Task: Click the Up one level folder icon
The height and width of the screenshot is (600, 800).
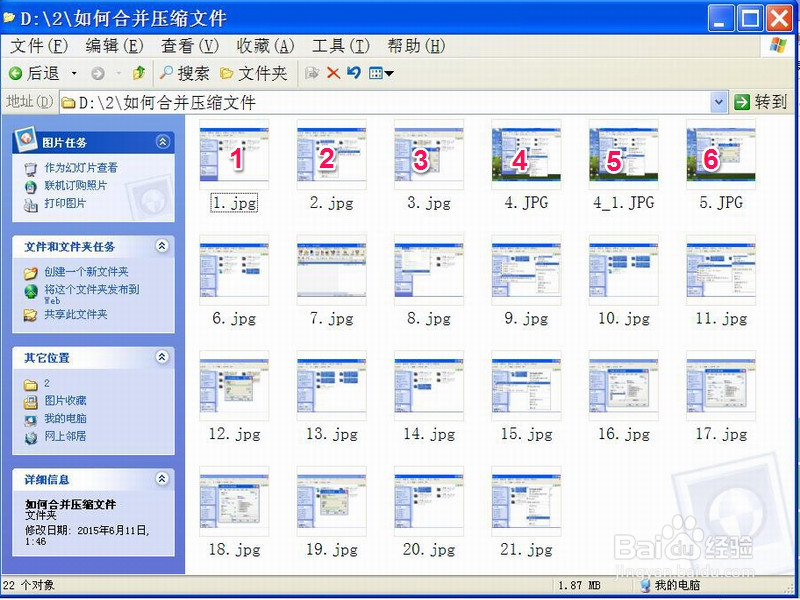Action: pyautogui.click(x=140, y=74)
